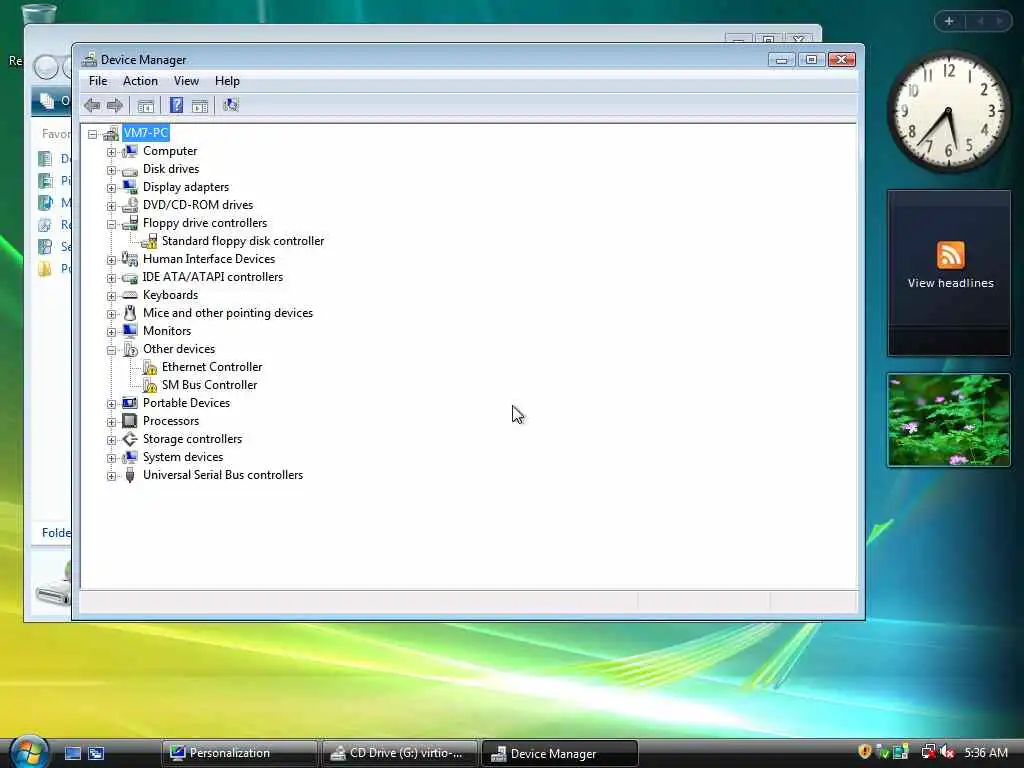1024x768 pixels.
Task: Toggle the Show/Hide Action Pane toolbar icon
Action: [200, 106]
